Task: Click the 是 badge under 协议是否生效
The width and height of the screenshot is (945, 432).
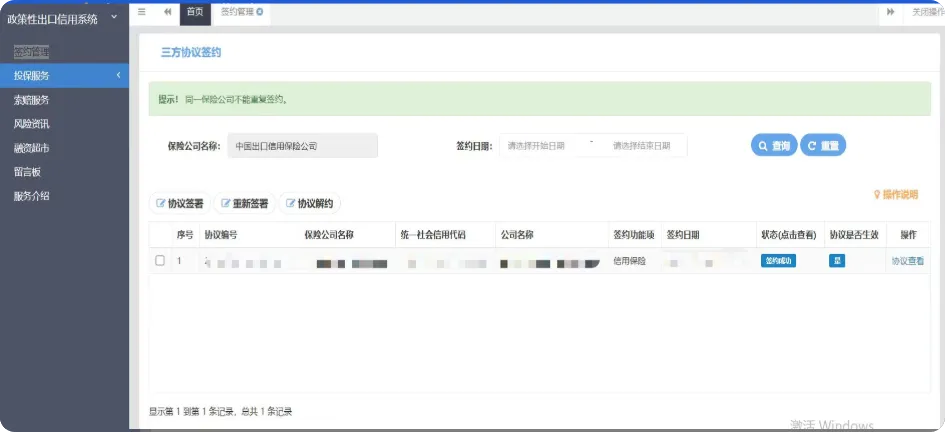Action: (x=837, y=261)
